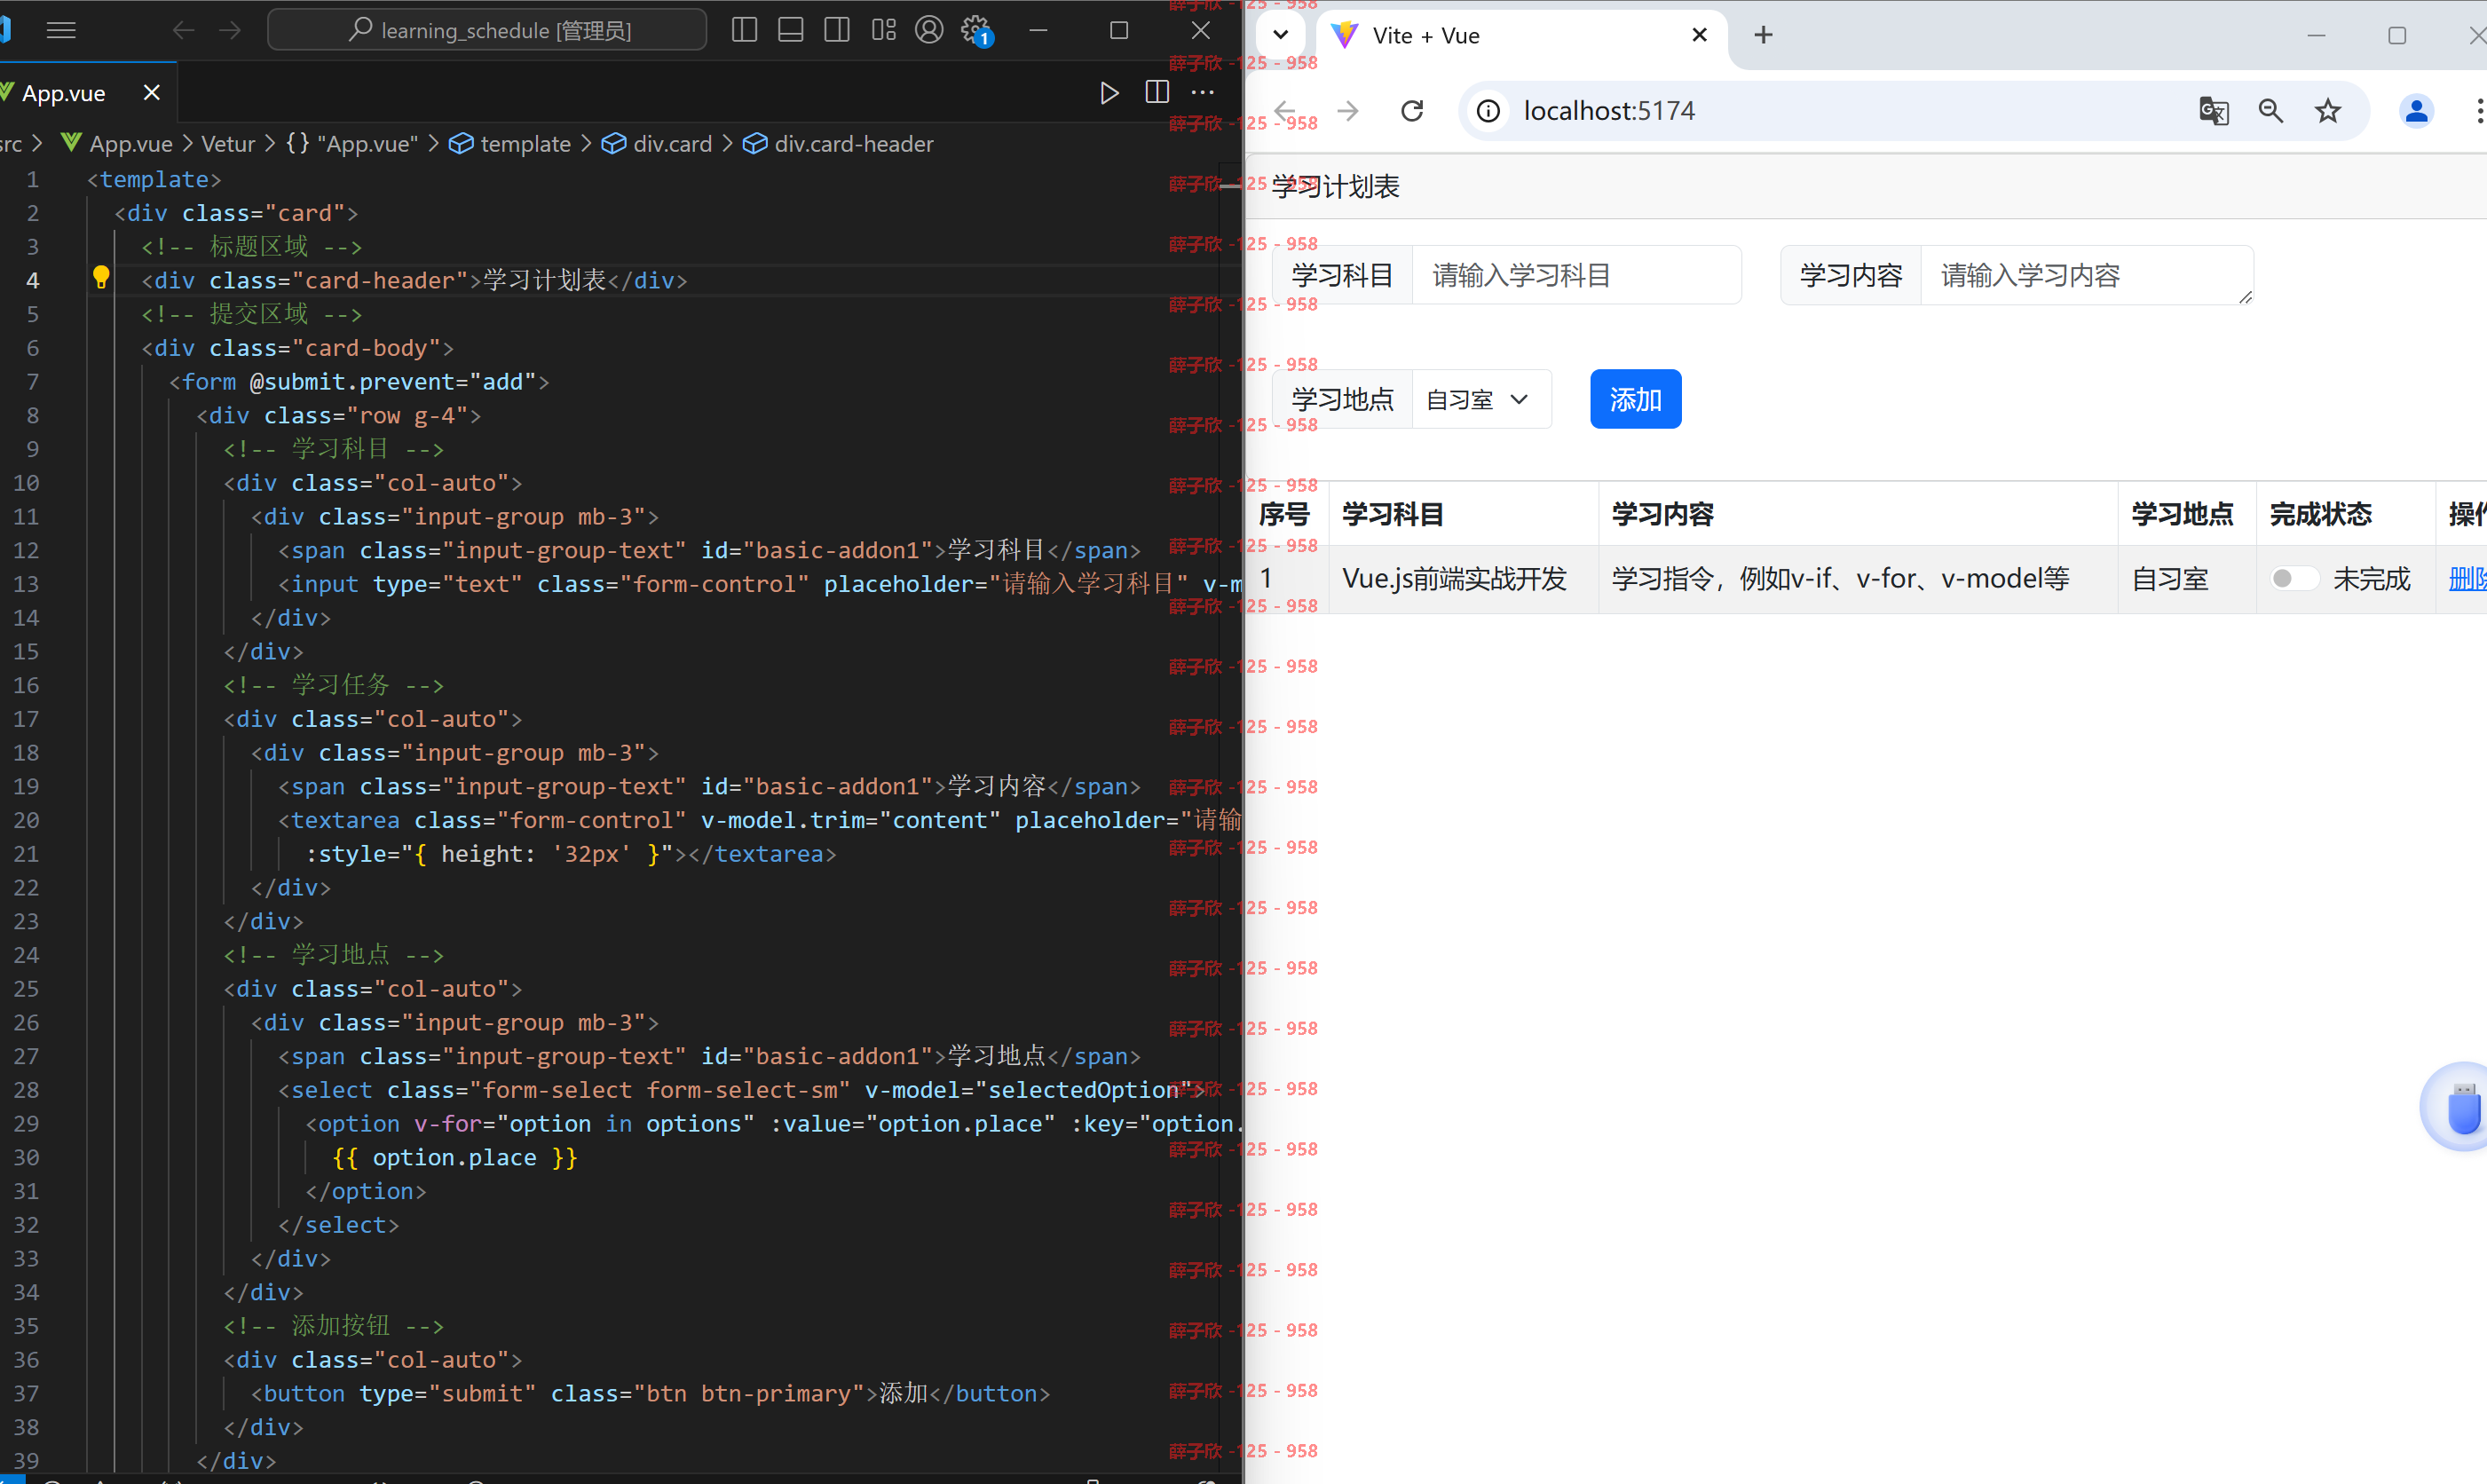Image resolution: width=2487 pixels, height=1484 pixels.
Task: Open the customize layout icon
Action: tap(883, 30)
